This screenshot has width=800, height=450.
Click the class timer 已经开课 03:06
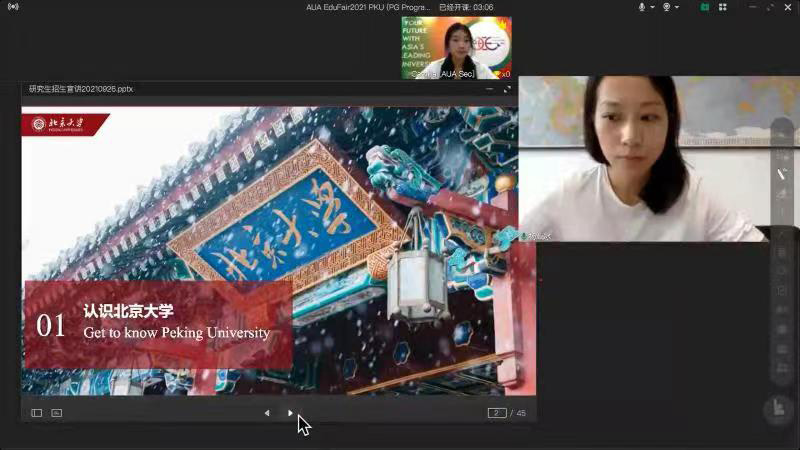pyautogui.click(x=466, y=7)
